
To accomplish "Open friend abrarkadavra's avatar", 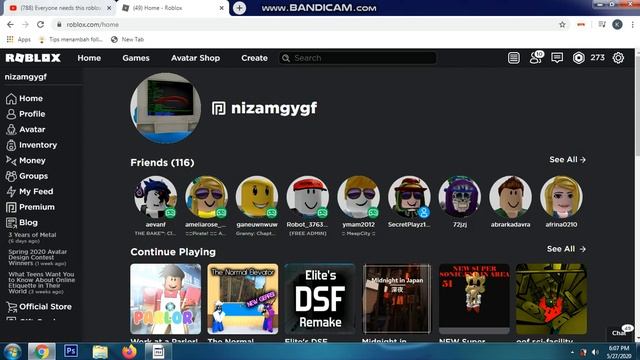I will (x=510, y=197).
